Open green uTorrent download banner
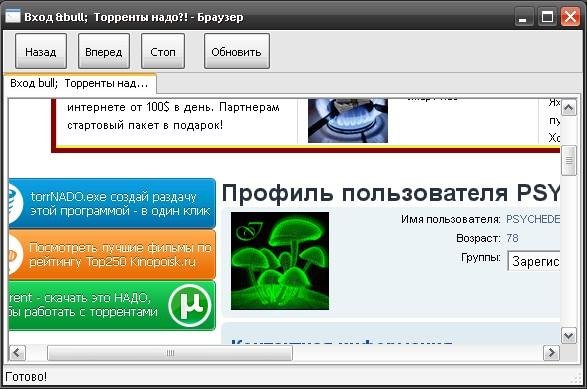Image resolution: width=587 pixels, height=389 pixels. coord(112,306)
